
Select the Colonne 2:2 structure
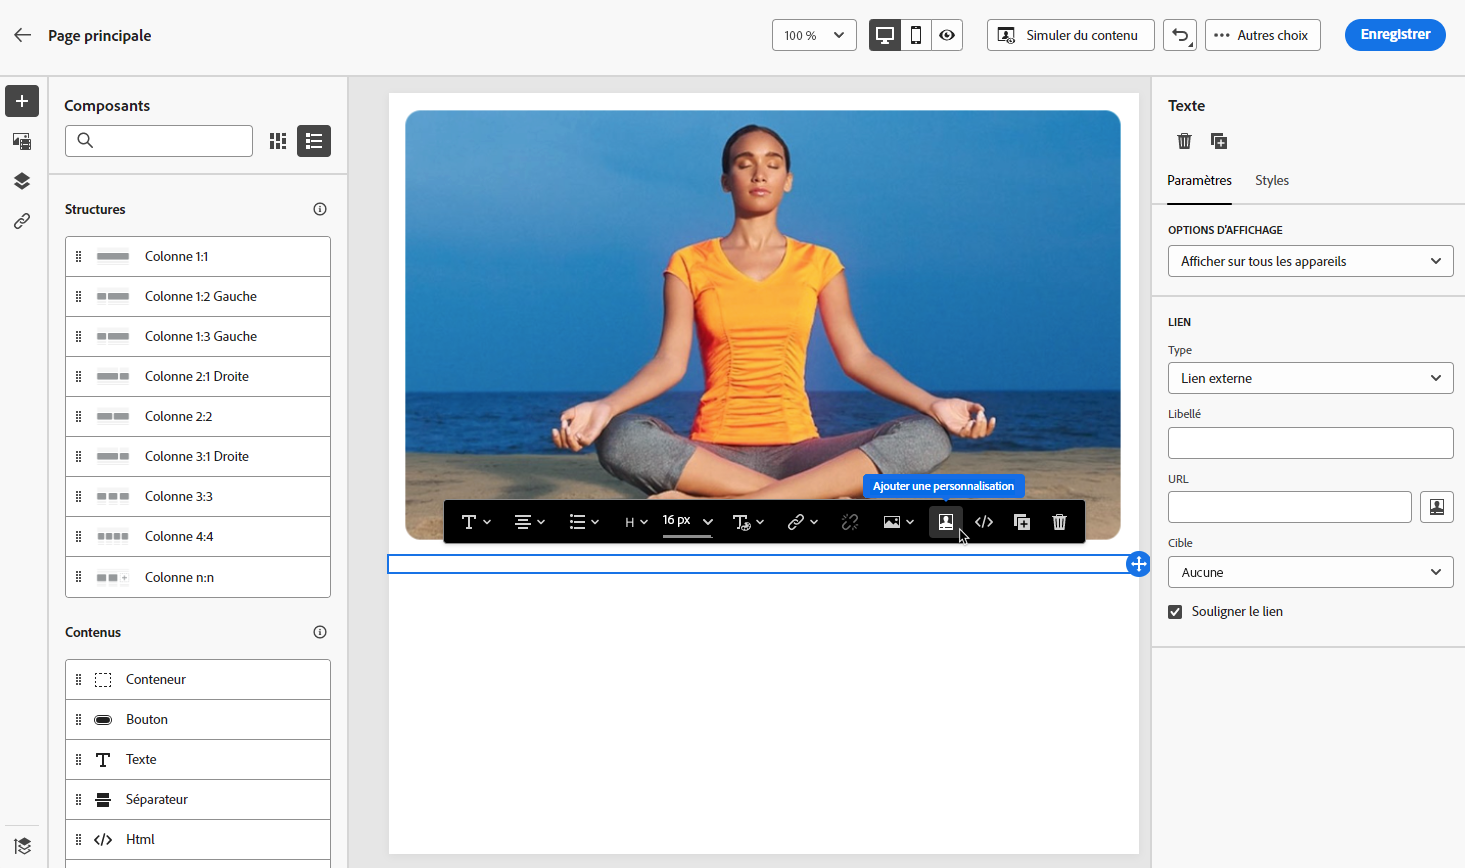click(198, 417)
